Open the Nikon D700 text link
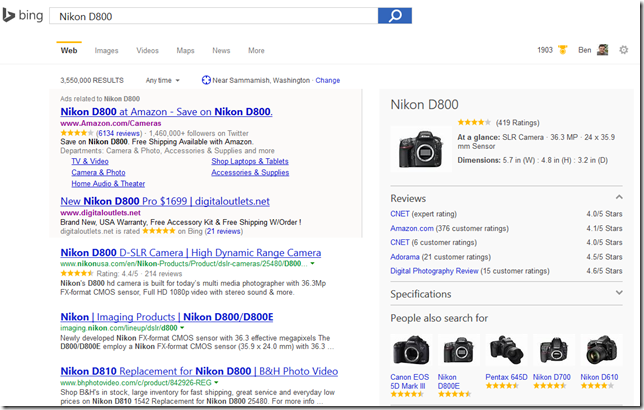 pos(552,377)
